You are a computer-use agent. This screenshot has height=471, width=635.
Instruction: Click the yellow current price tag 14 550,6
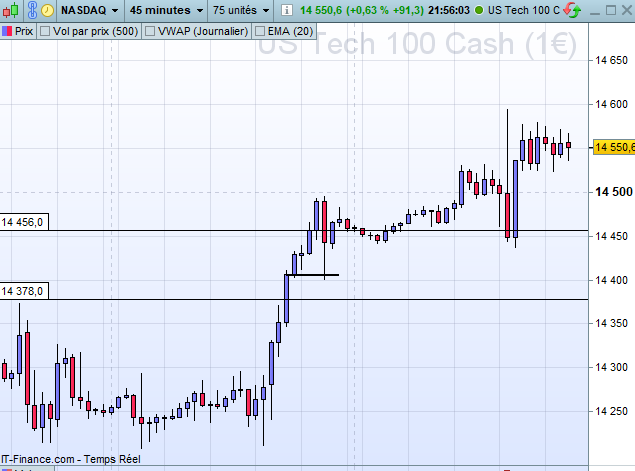[614, 147]
